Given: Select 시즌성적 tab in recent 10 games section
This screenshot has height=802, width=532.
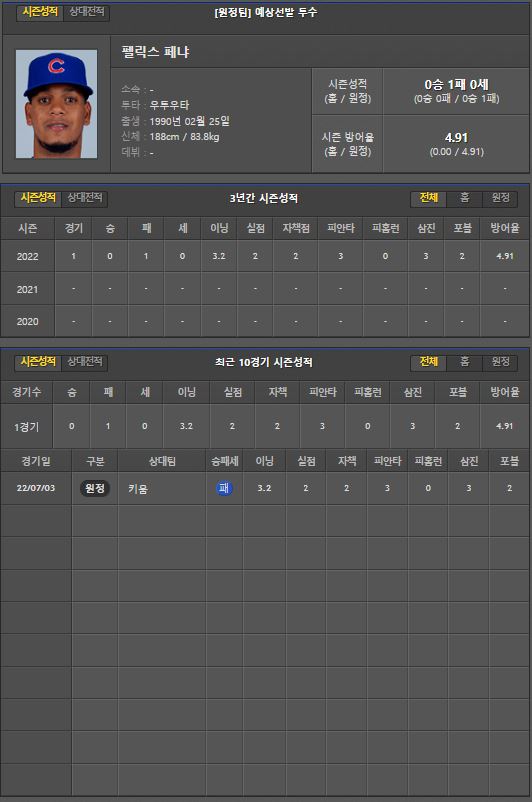Looking at the screenshot, I should (x=38, y=362).
